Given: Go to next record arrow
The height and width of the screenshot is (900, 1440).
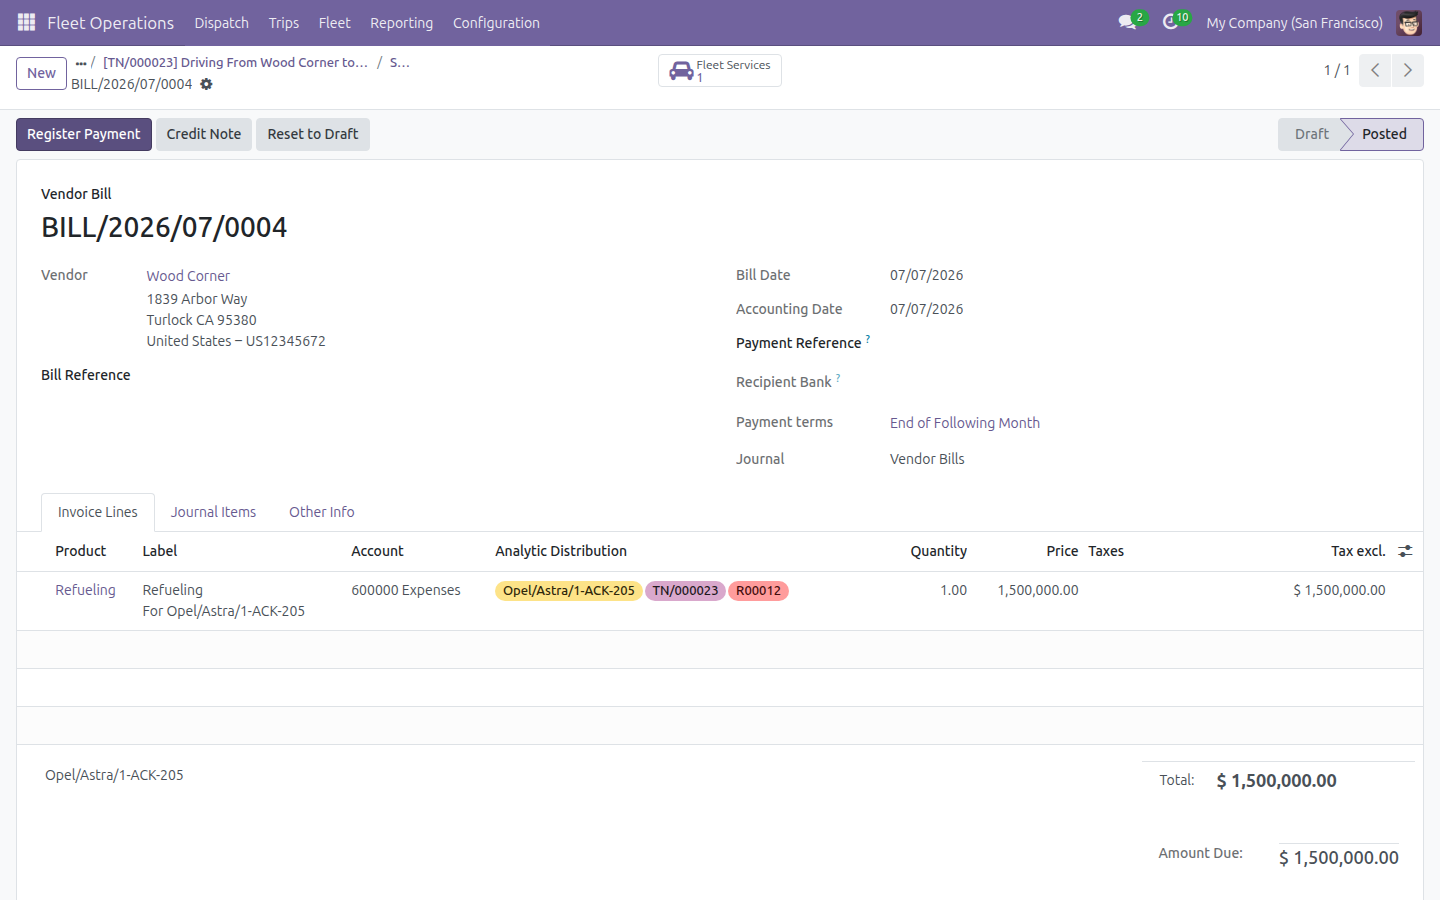Looking at the screenshot, I should point(1407,70).
